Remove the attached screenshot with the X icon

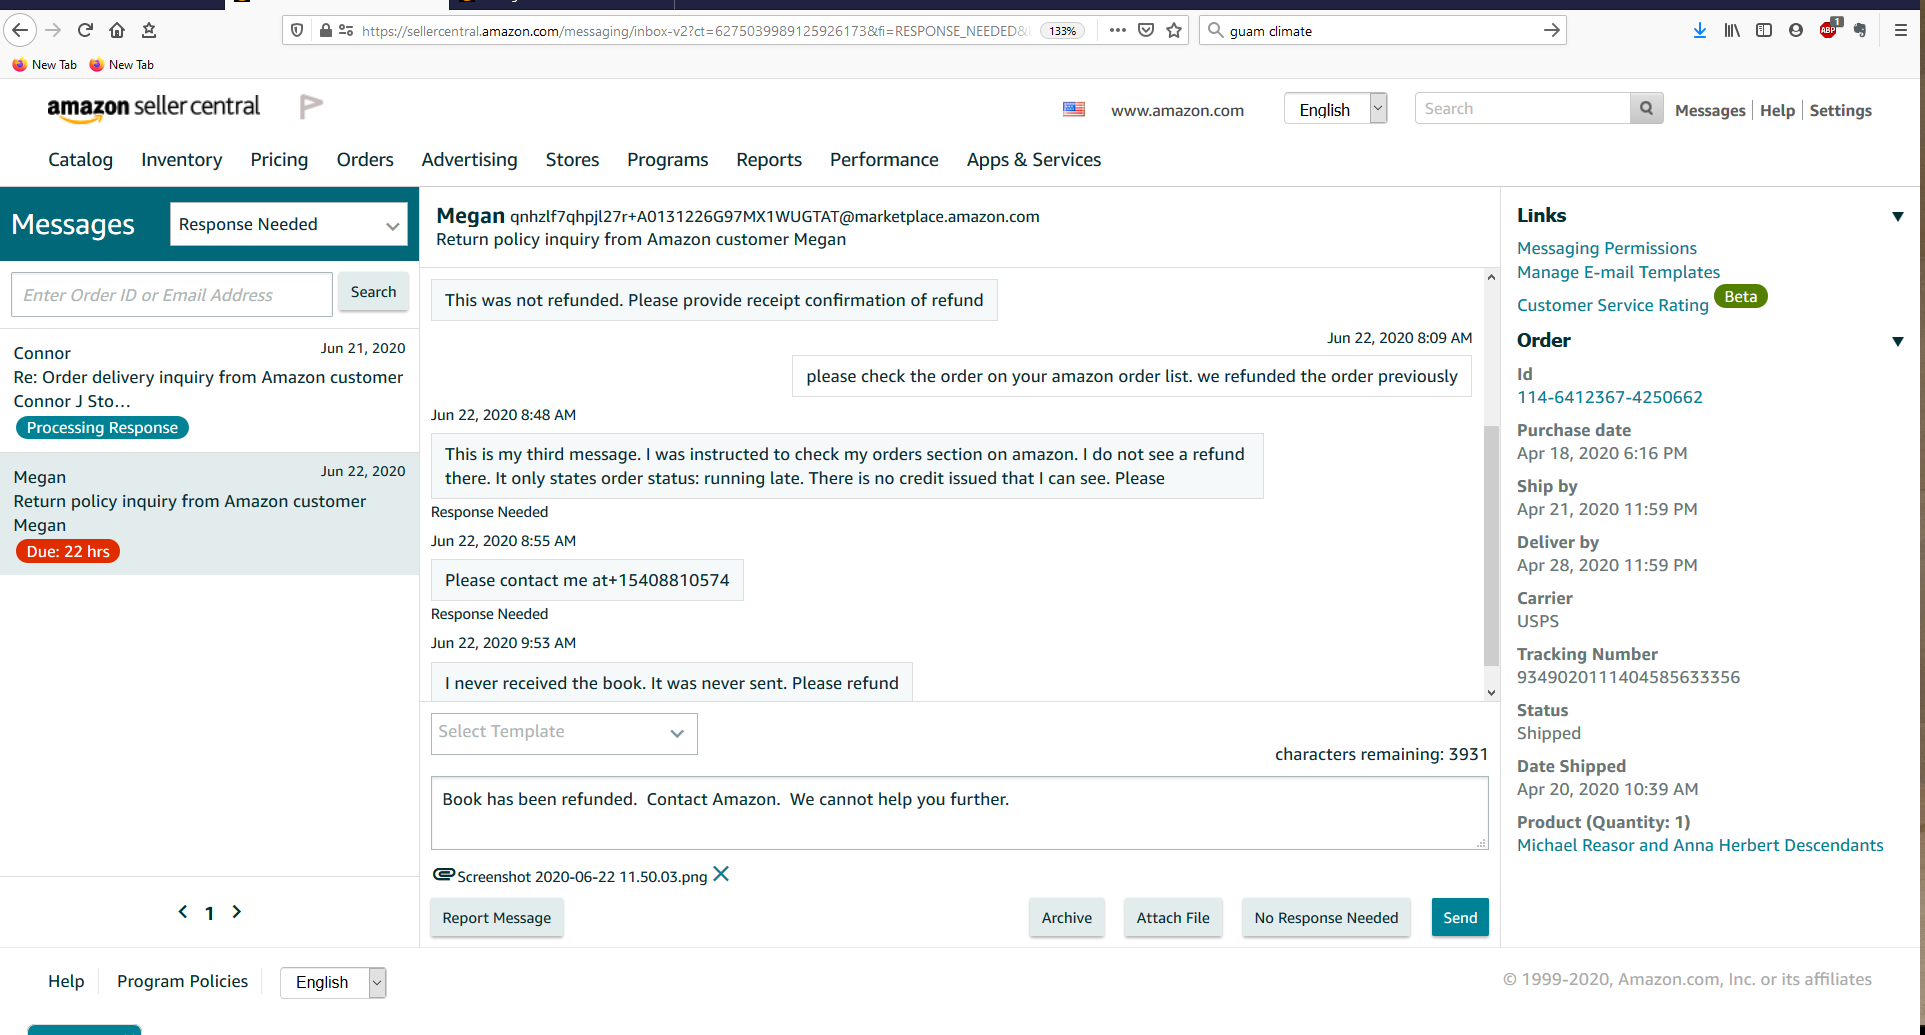click(x=721, y=874)
